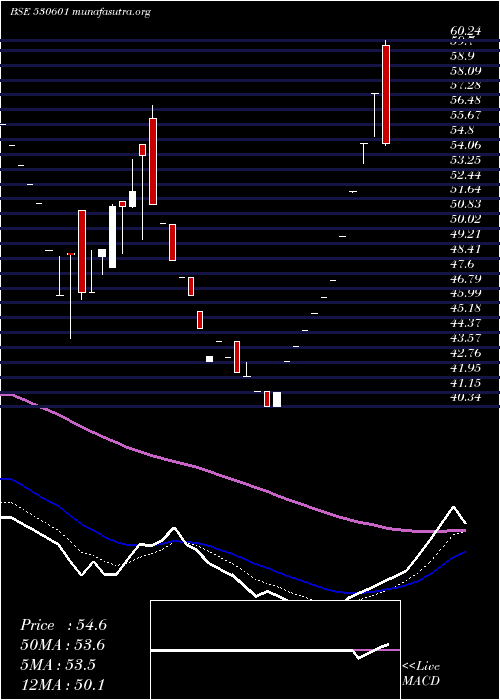Image resolution: width=500 pixels, height=700 pixels.
Task: Select the 42.76 price axis label
Action: pyautogui.click(x=466, y=353)
